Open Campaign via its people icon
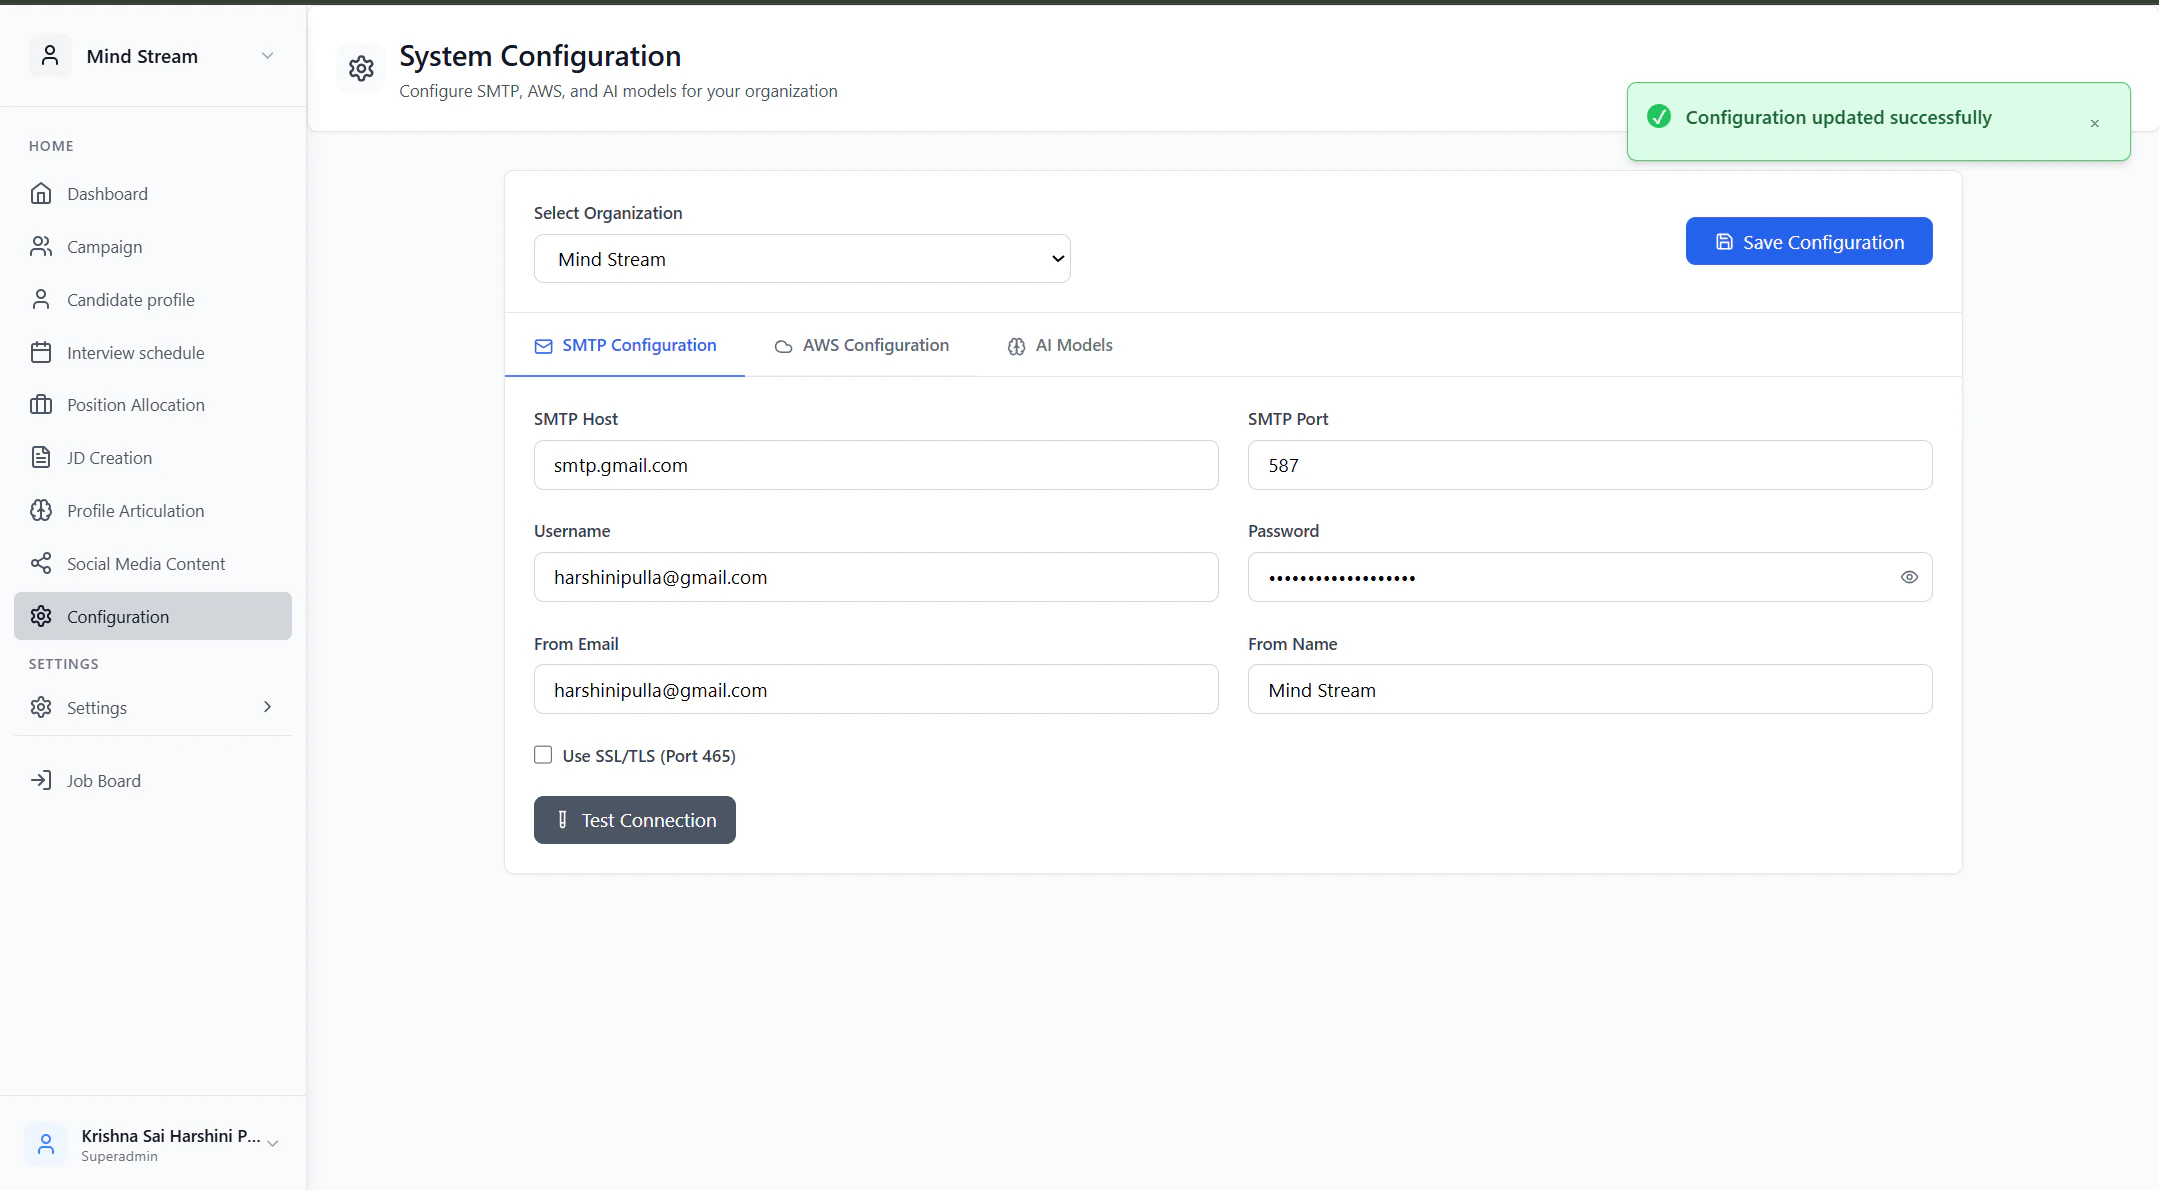 41,247
